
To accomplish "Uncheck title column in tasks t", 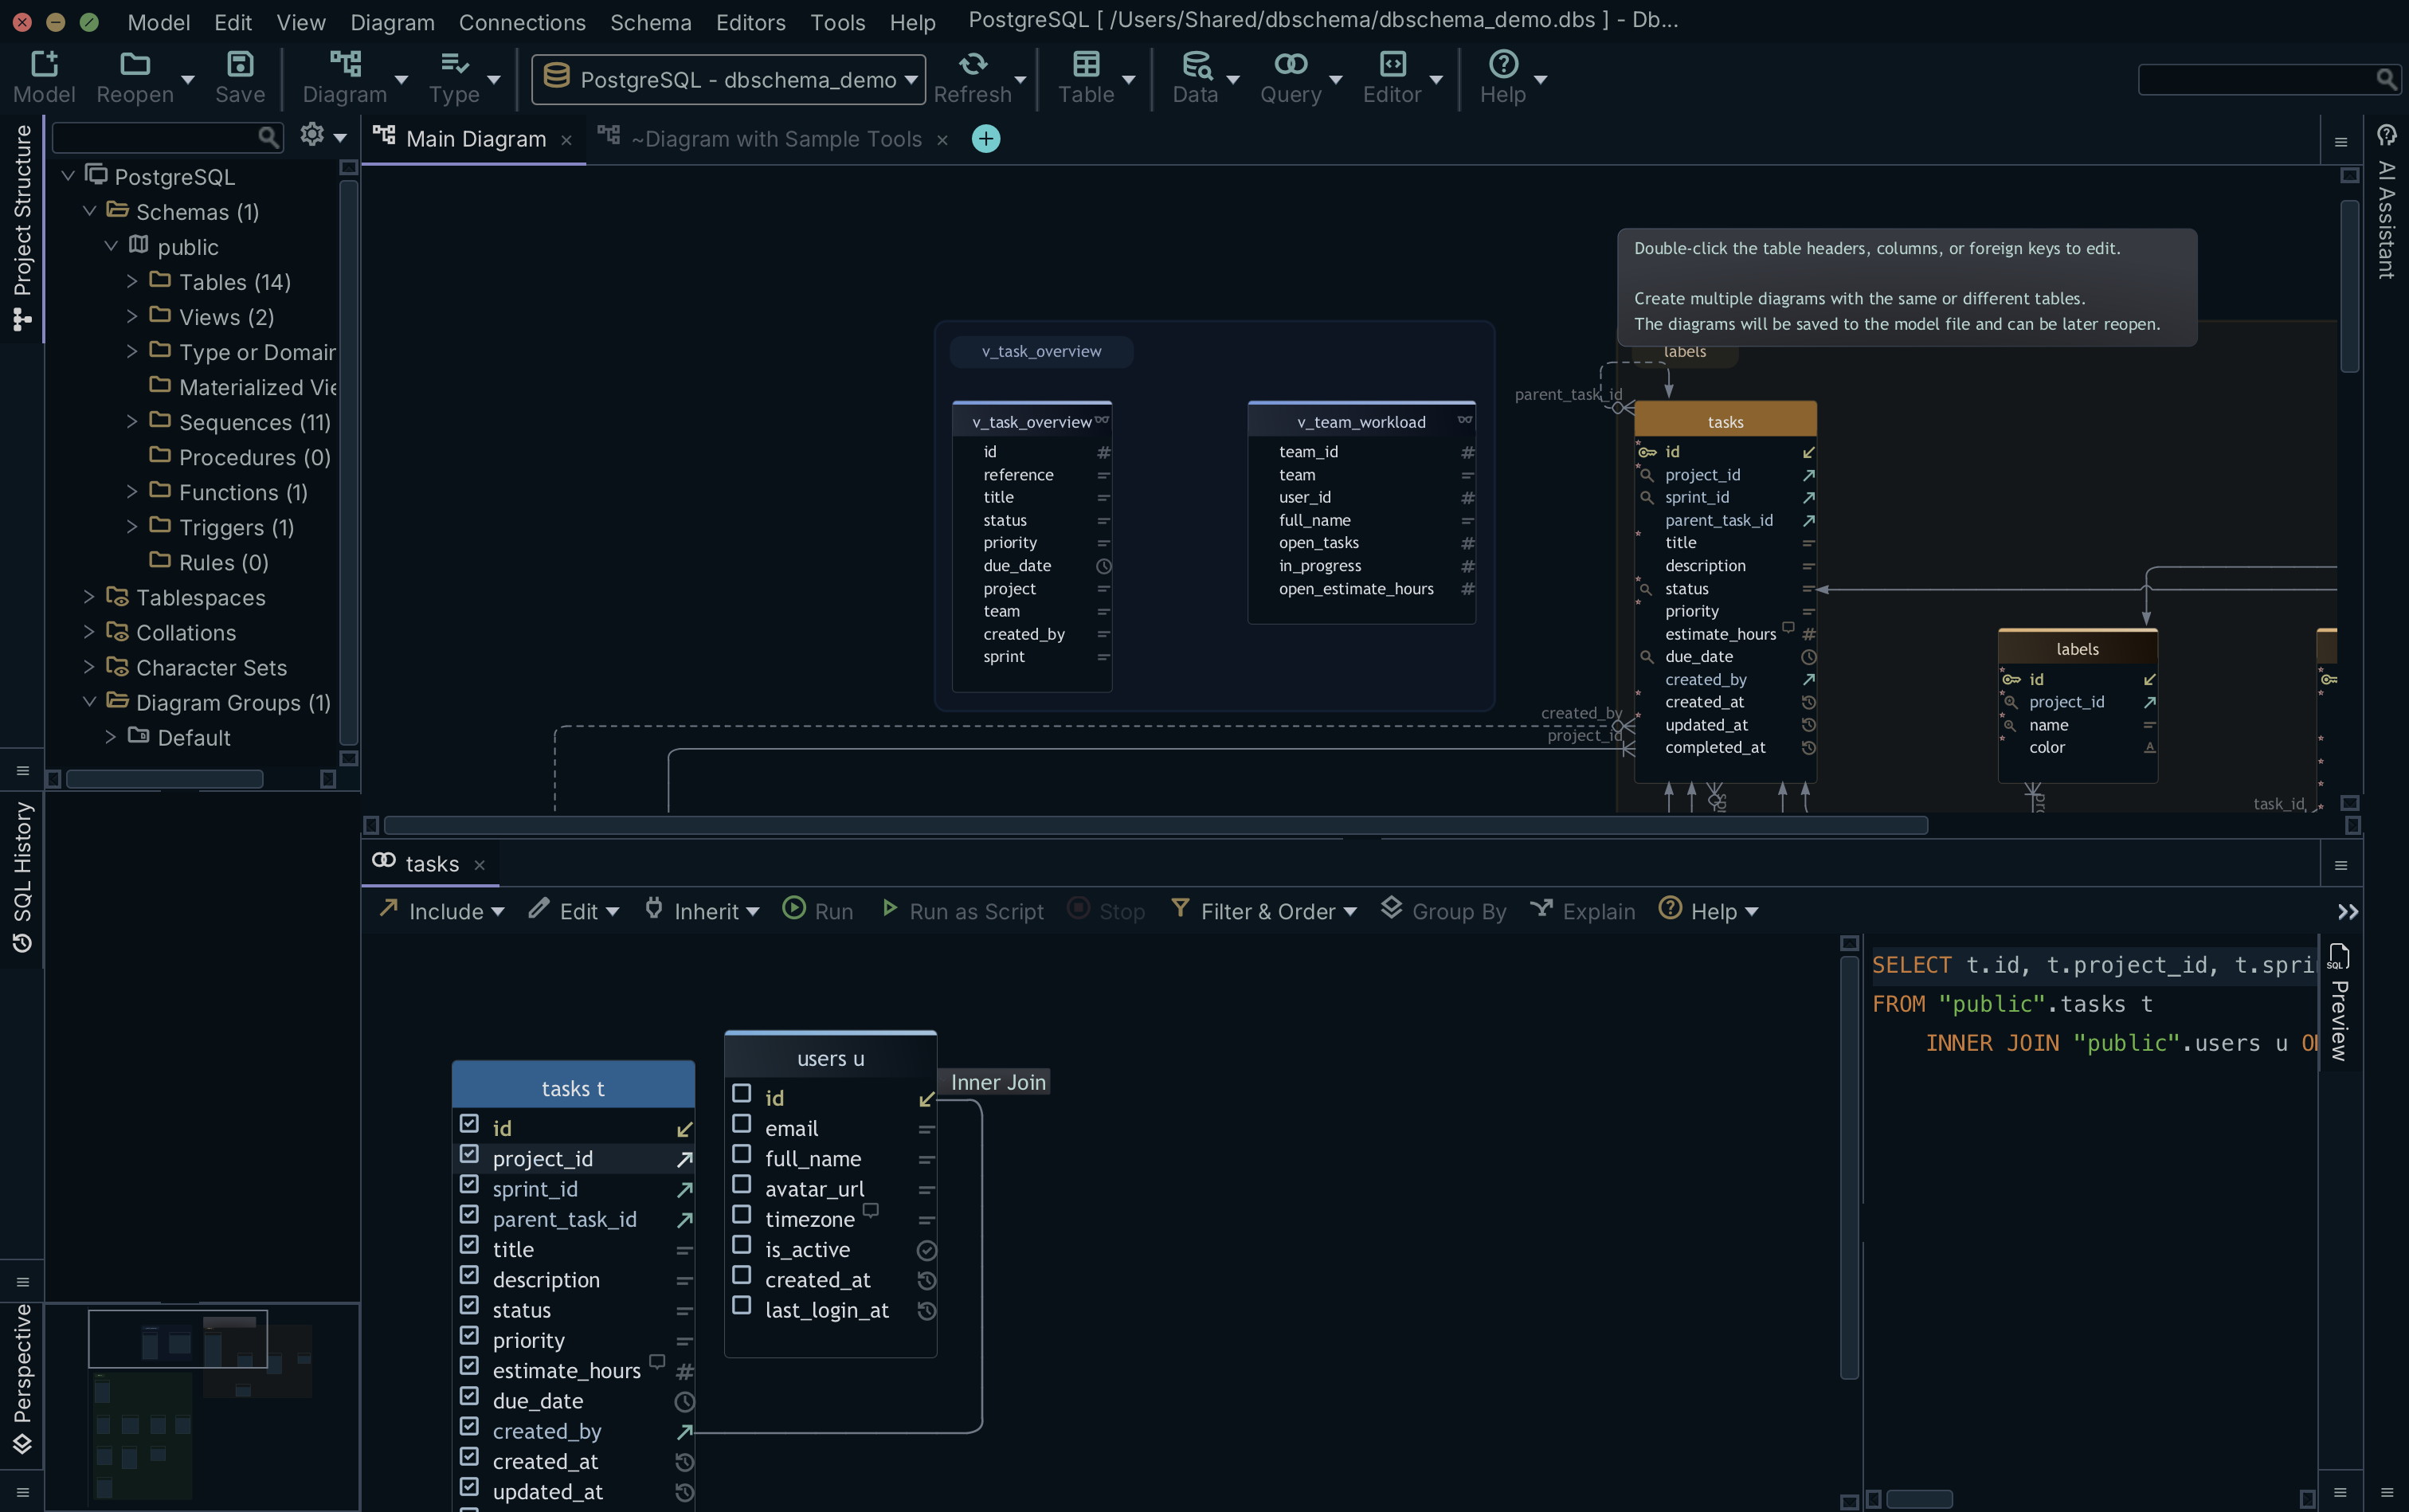I will [469, 1245].
